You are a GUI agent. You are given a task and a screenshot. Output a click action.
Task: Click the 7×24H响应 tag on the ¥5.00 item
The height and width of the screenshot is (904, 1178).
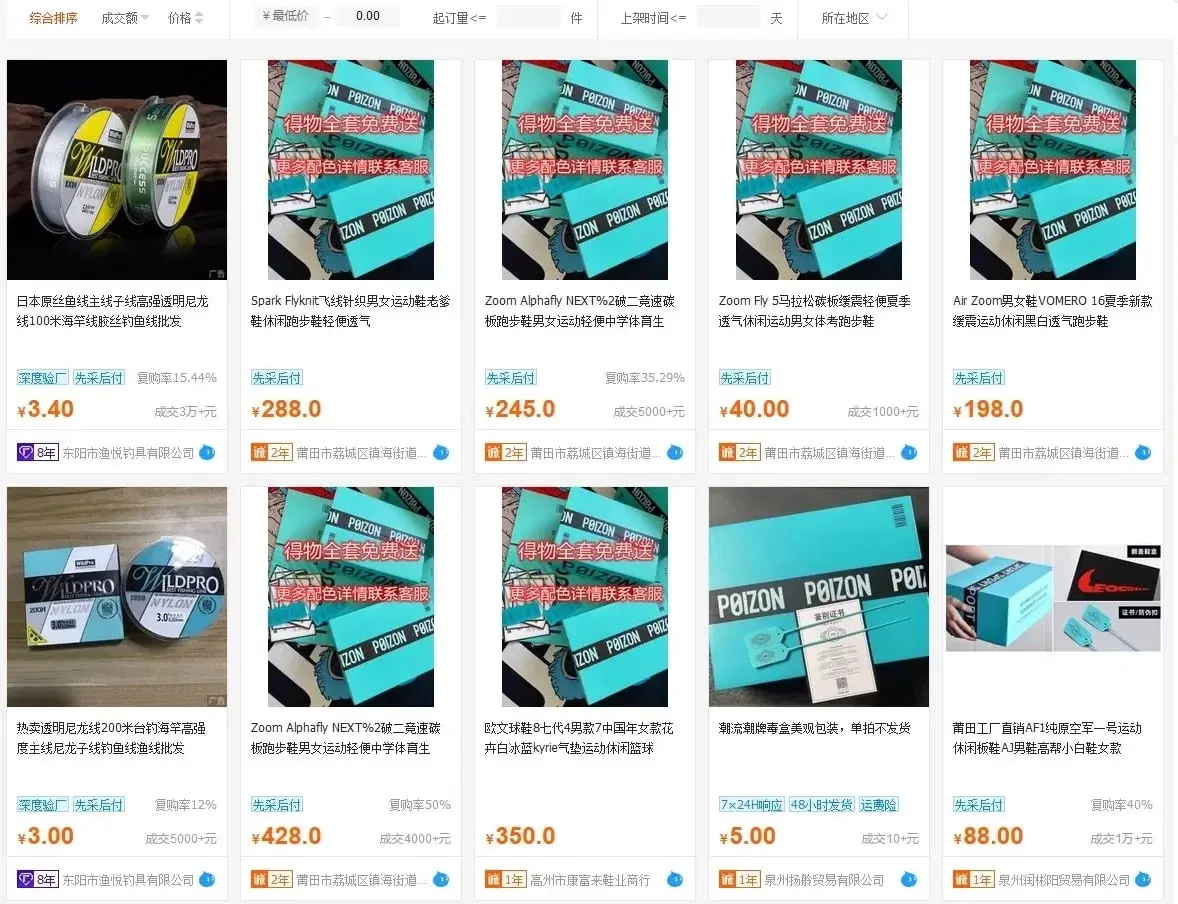[x=751, y=805]
